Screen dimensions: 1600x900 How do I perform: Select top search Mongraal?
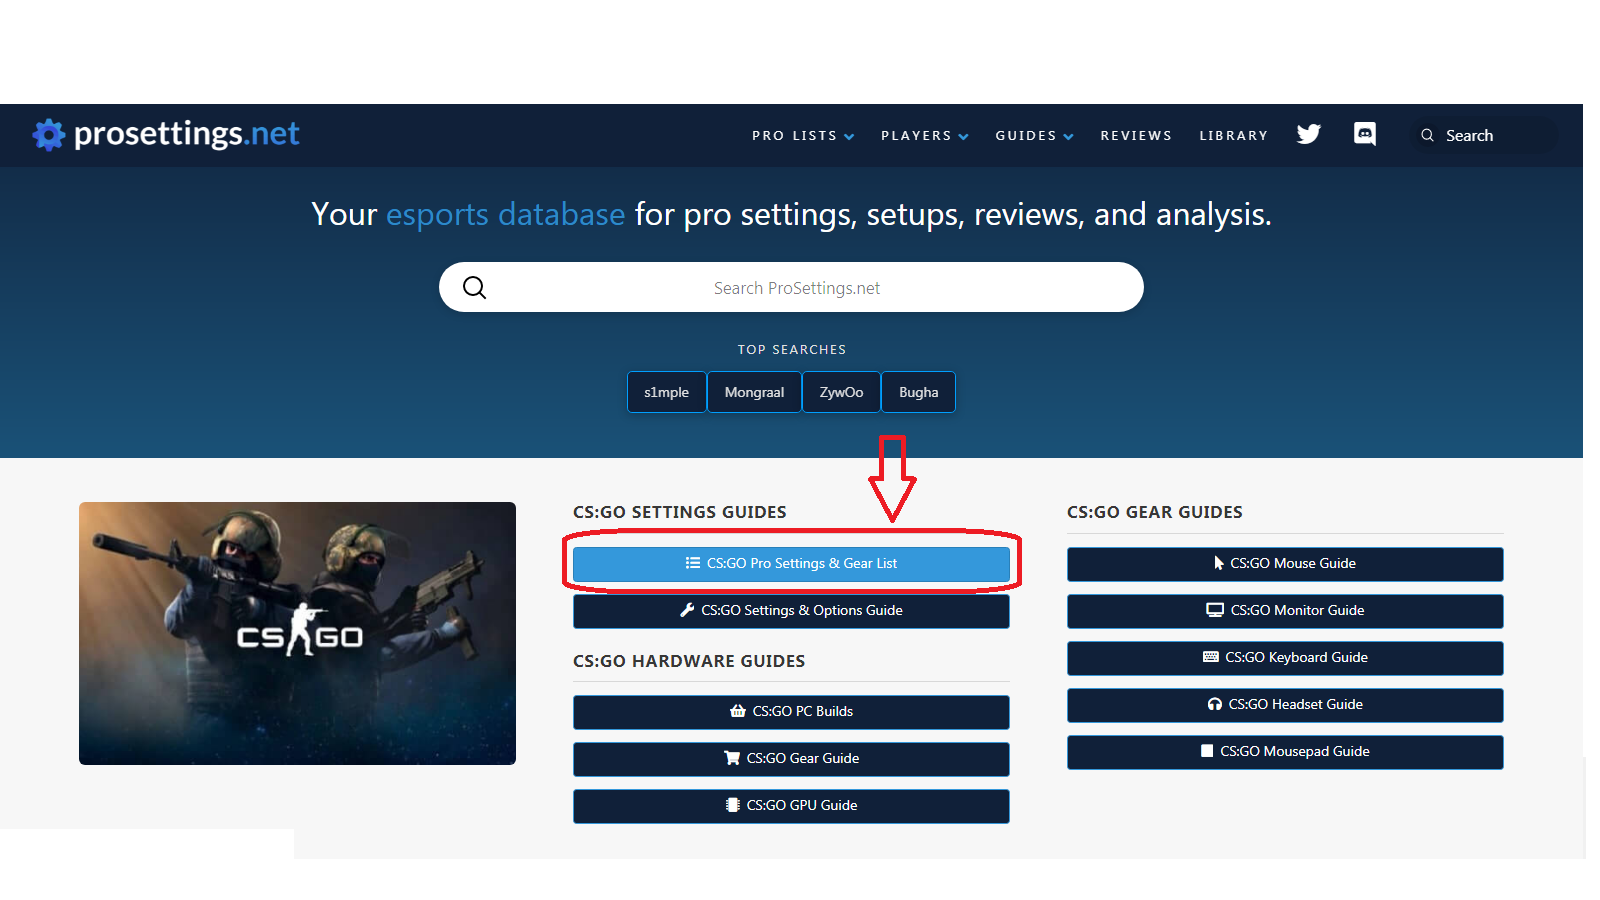(755, 392)
